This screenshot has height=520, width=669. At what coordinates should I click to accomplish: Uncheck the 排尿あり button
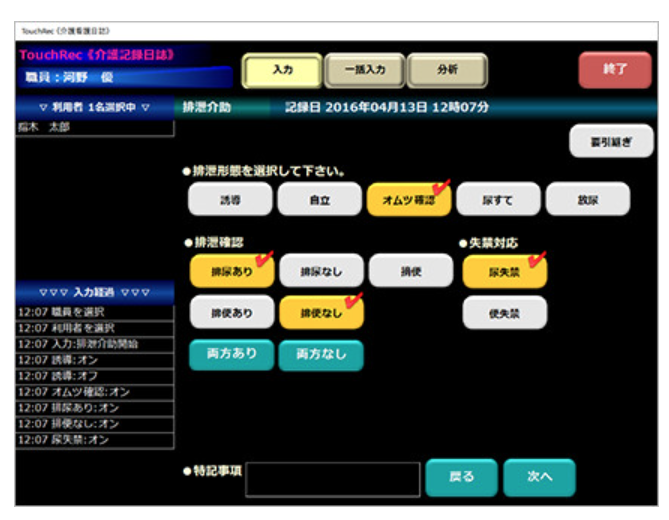231,270
